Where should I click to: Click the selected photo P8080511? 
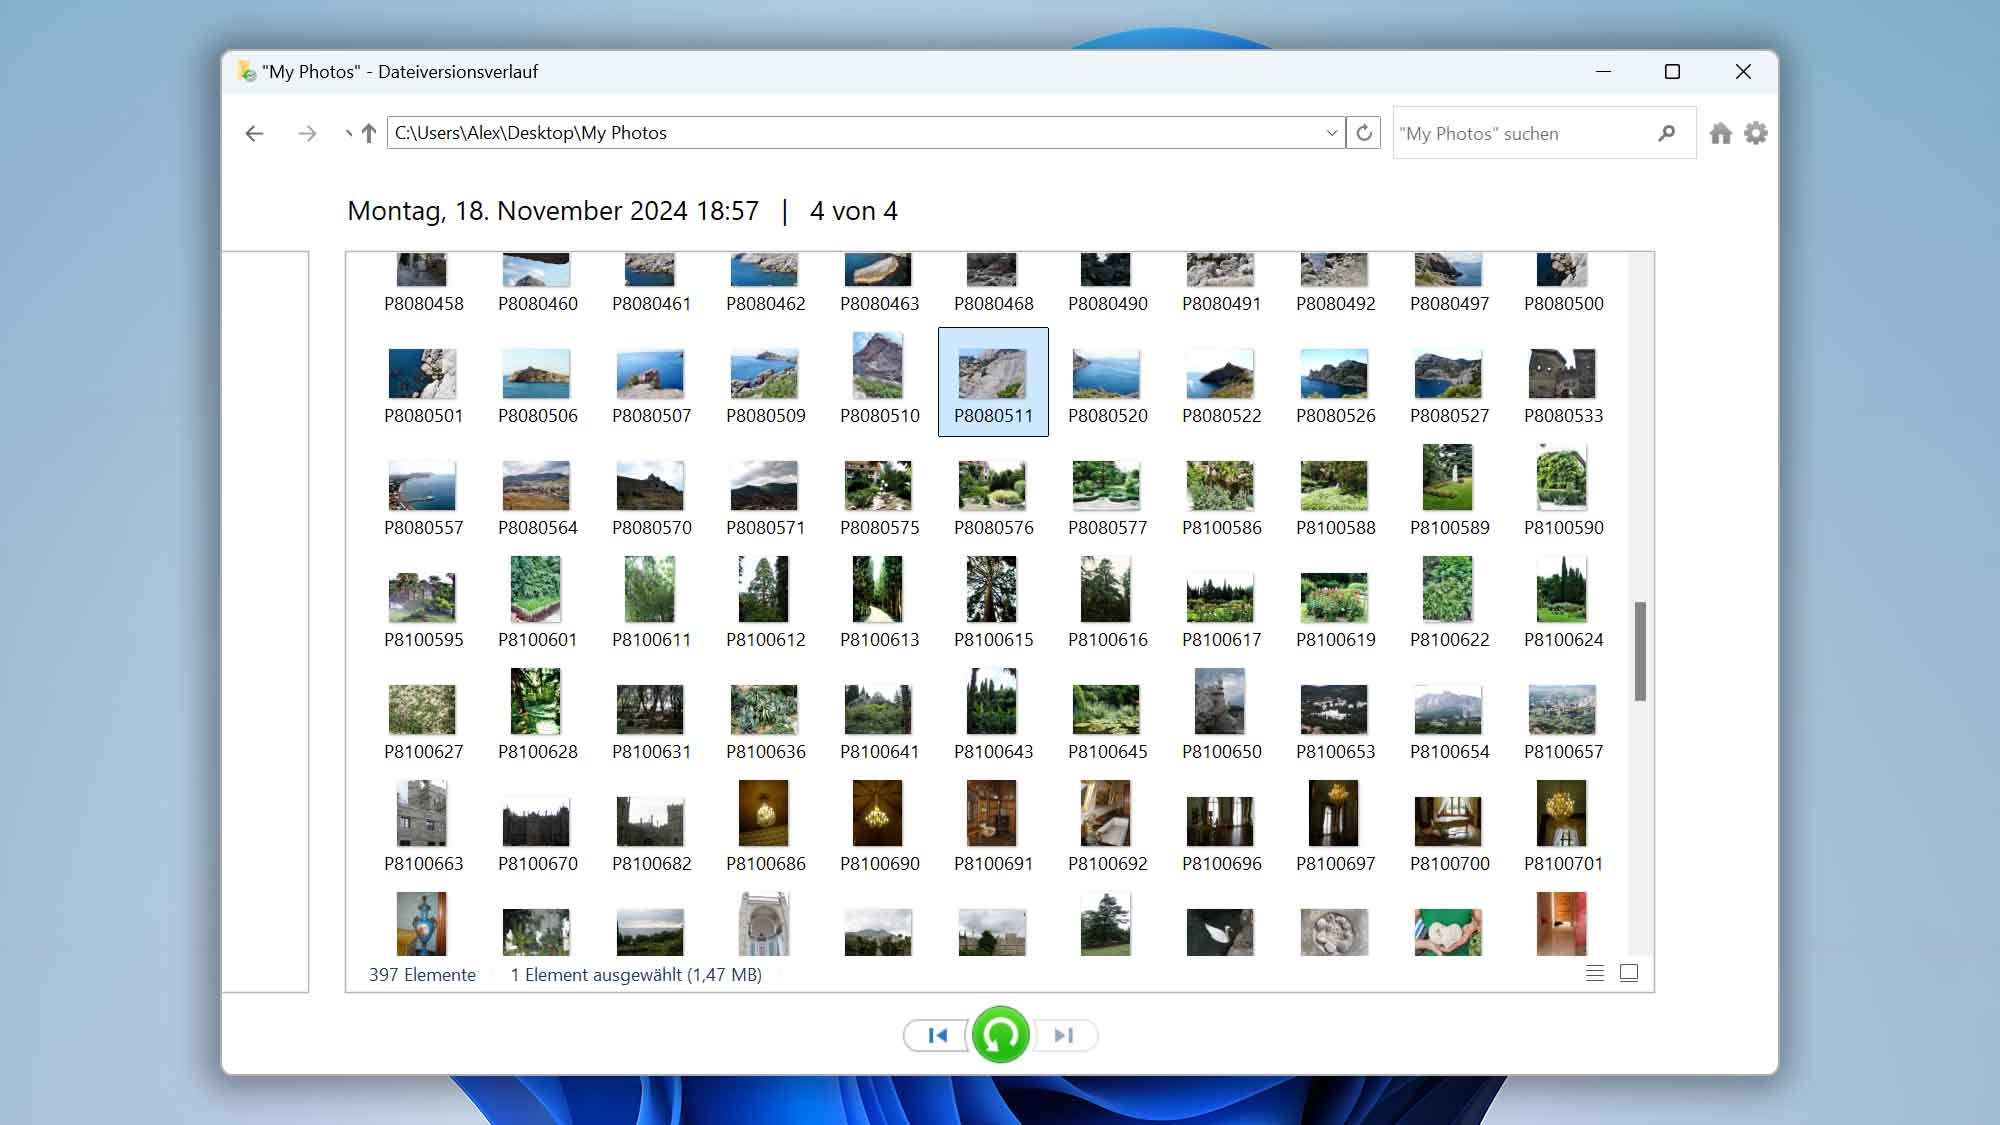(993, 382)
